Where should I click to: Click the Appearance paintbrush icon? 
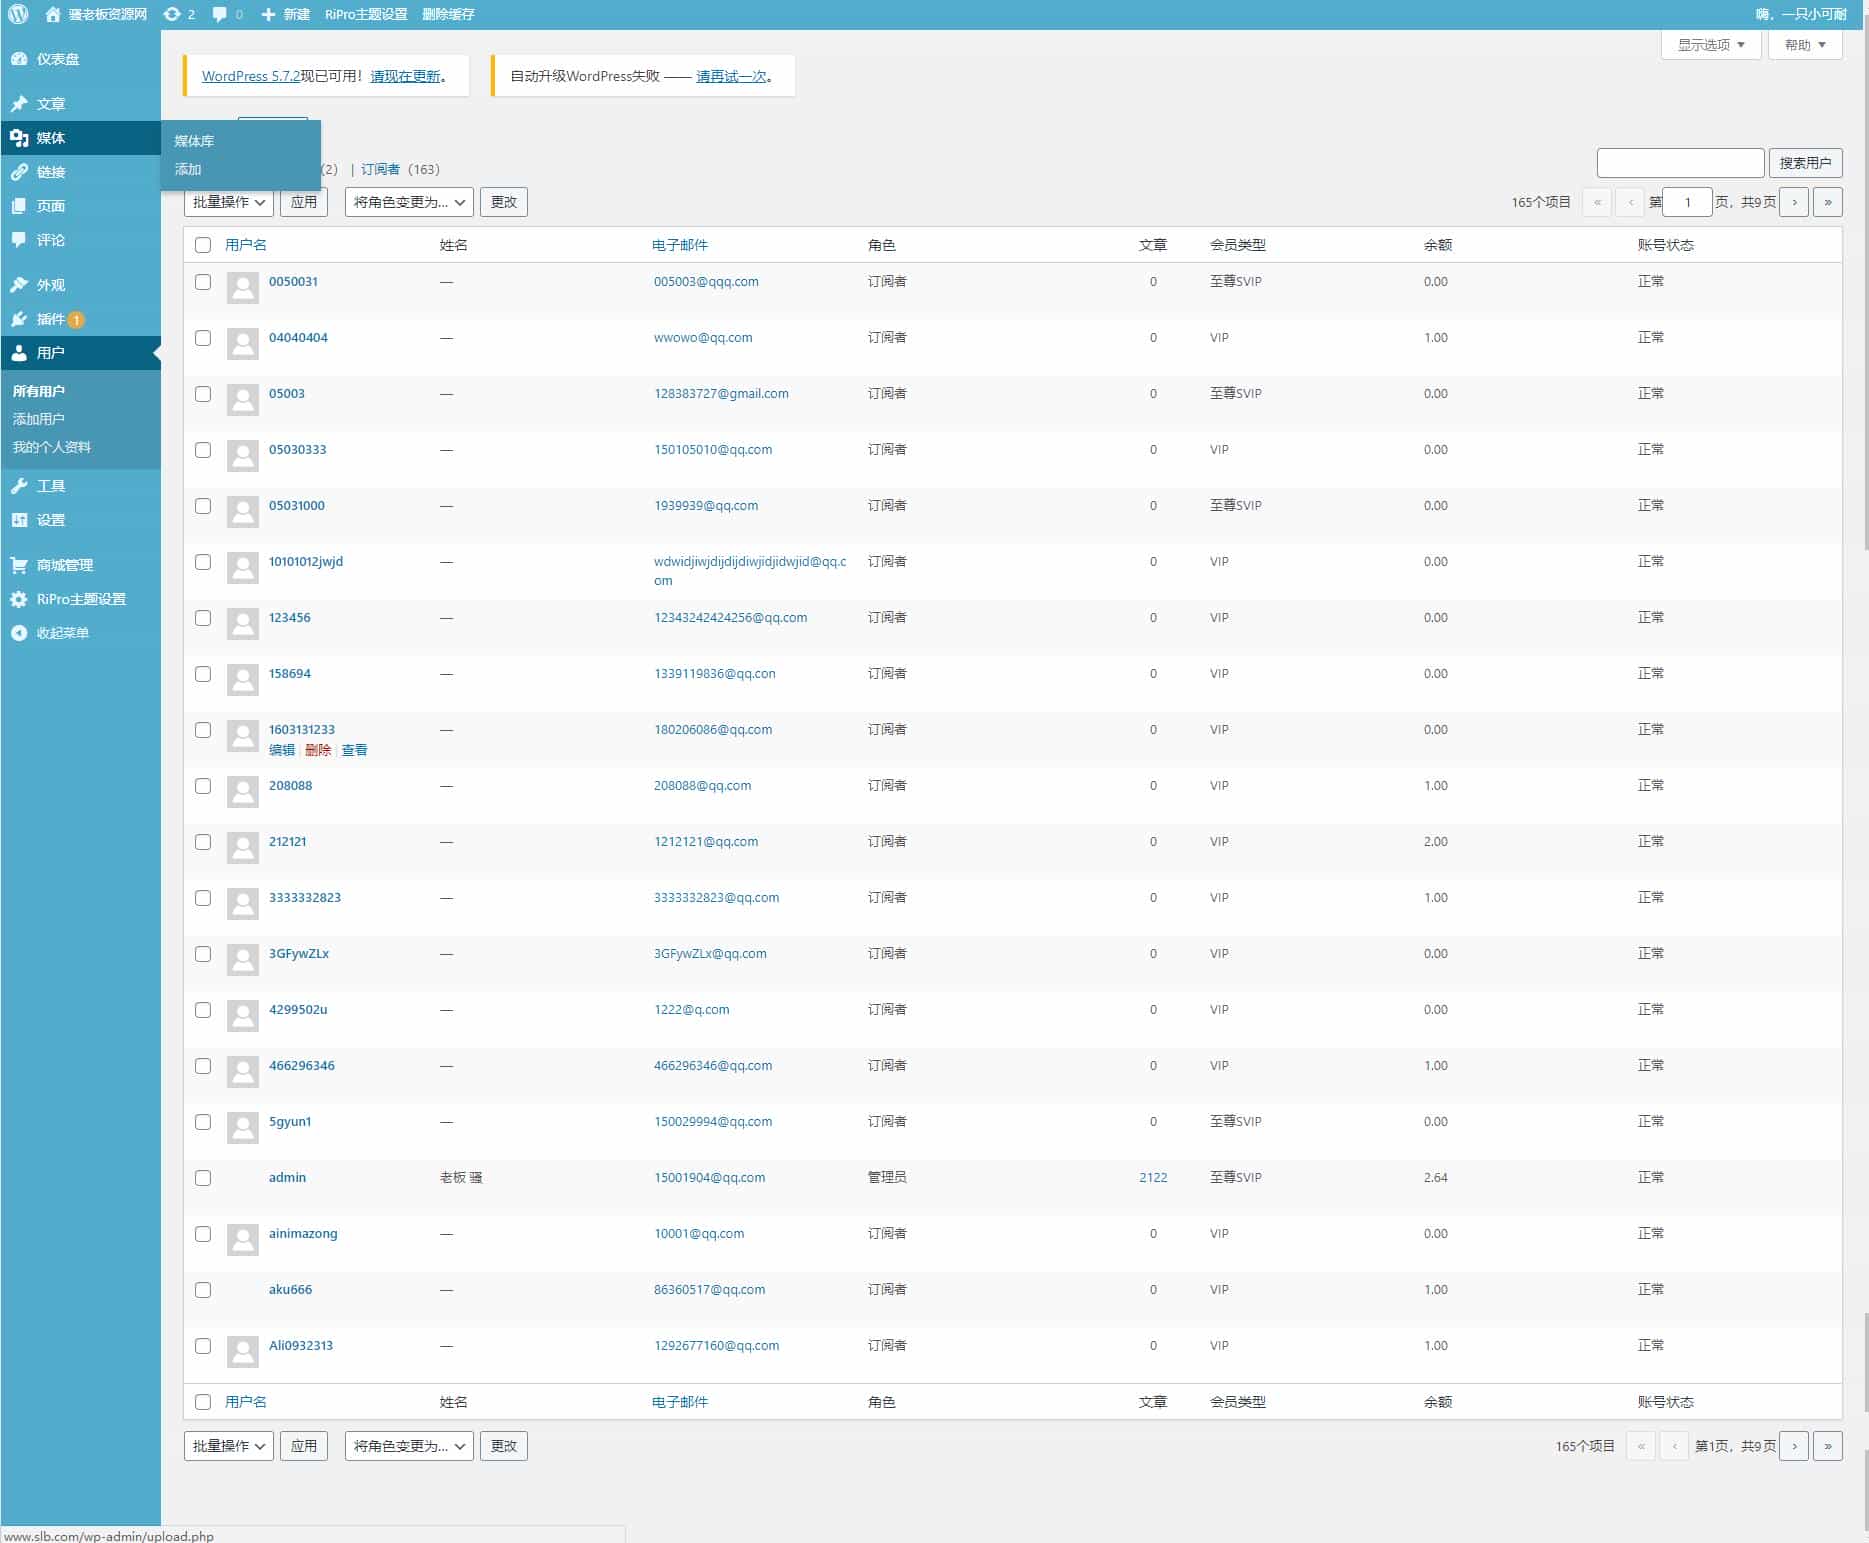[x=19, y=285]
